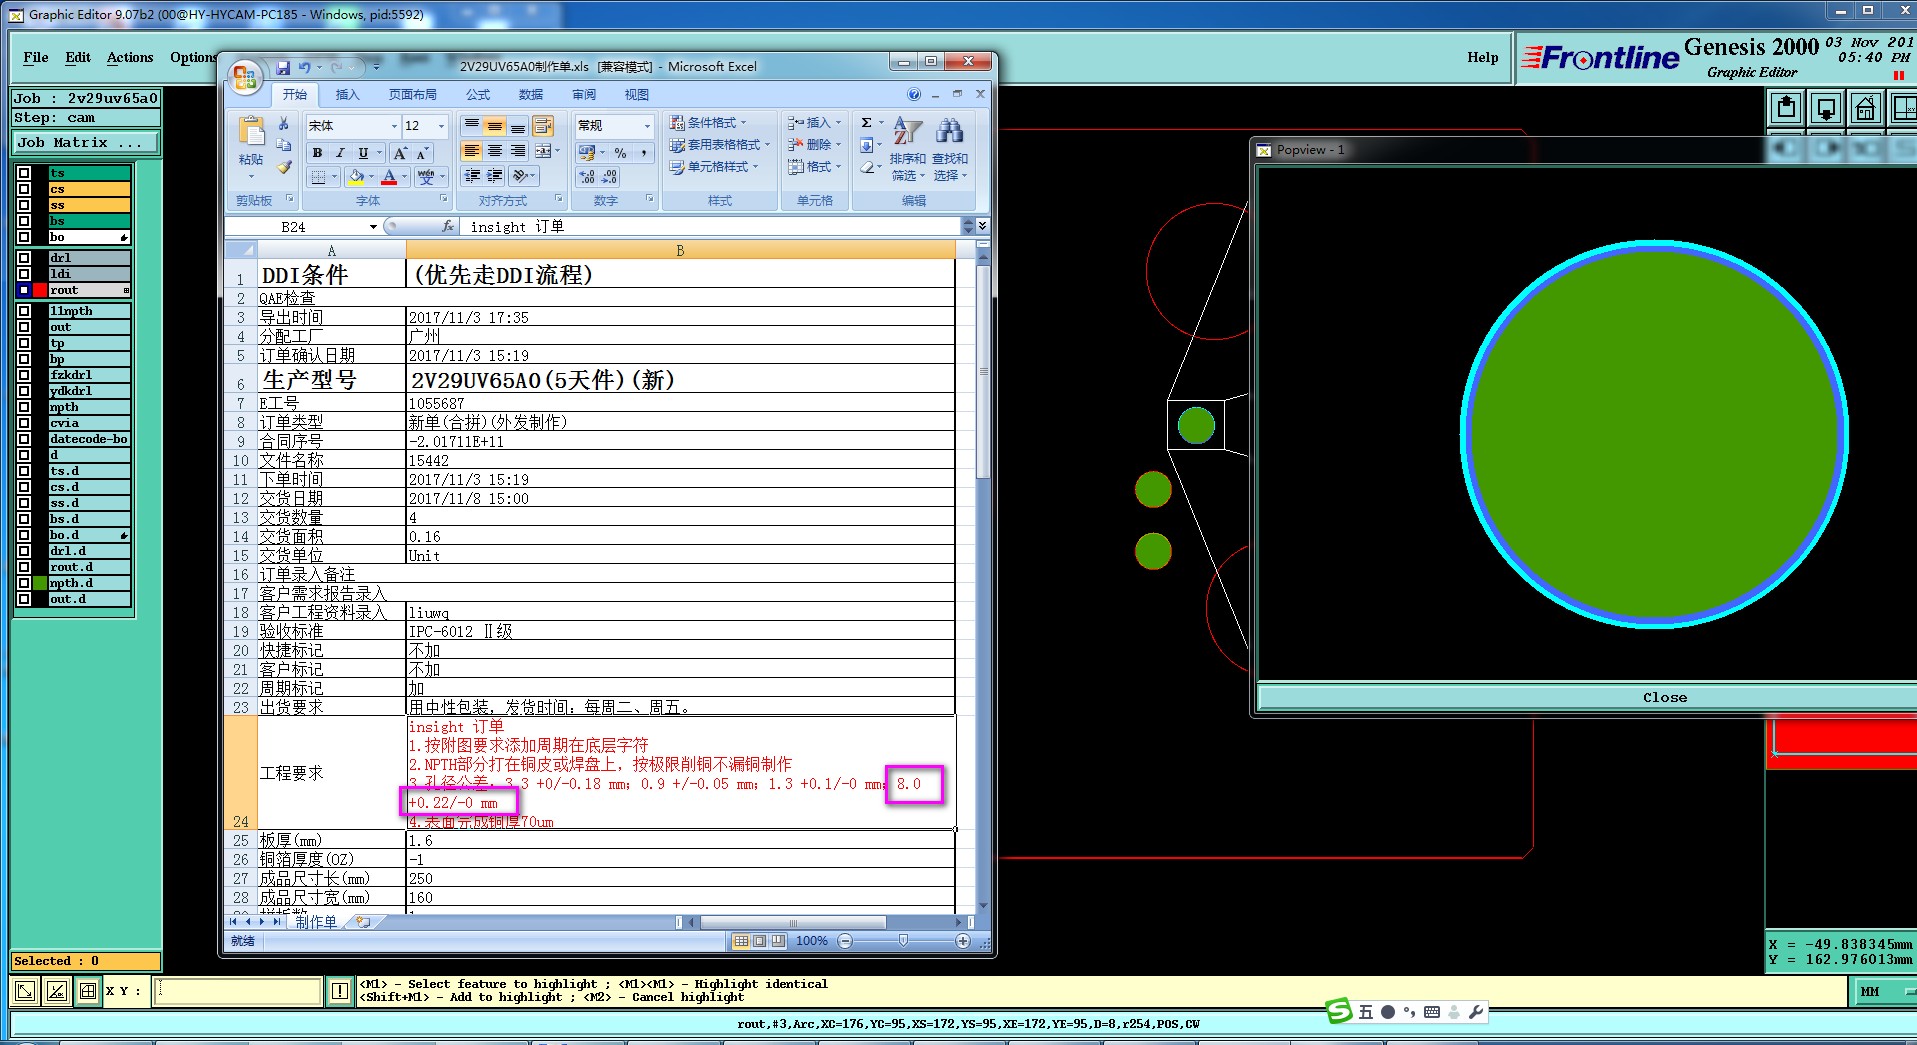
Task: Click the Center text alignment icon
Action: coord(495,151)
